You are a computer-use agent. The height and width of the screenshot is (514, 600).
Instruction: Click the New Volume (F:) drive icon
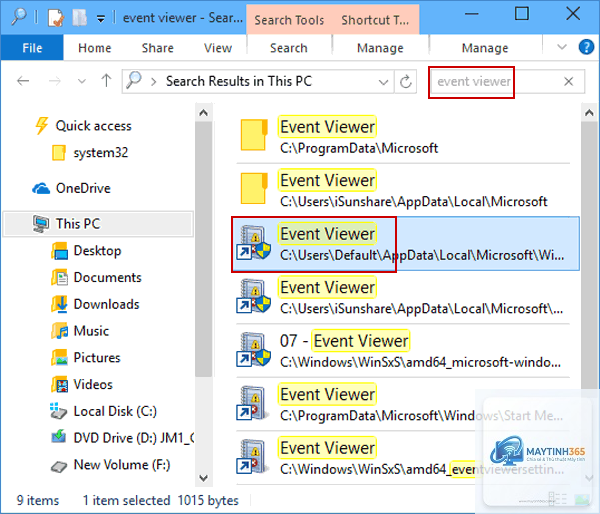click(59, 467)
